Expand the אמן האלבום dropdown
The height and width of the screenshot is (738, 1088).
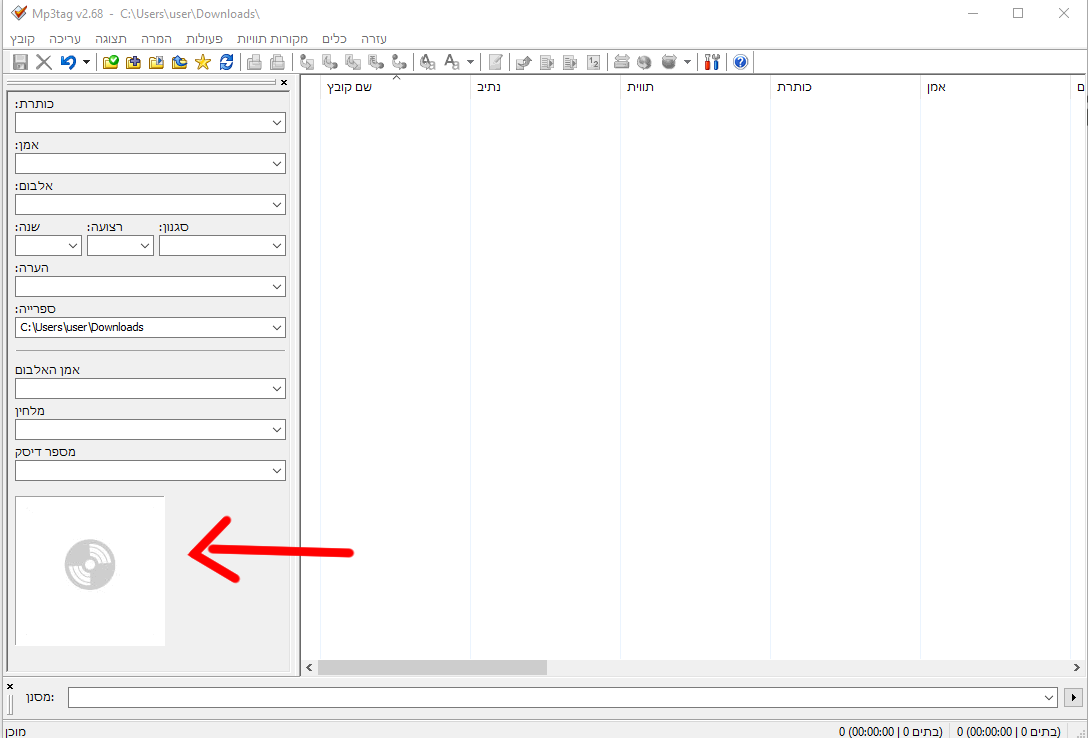(278, 388)
